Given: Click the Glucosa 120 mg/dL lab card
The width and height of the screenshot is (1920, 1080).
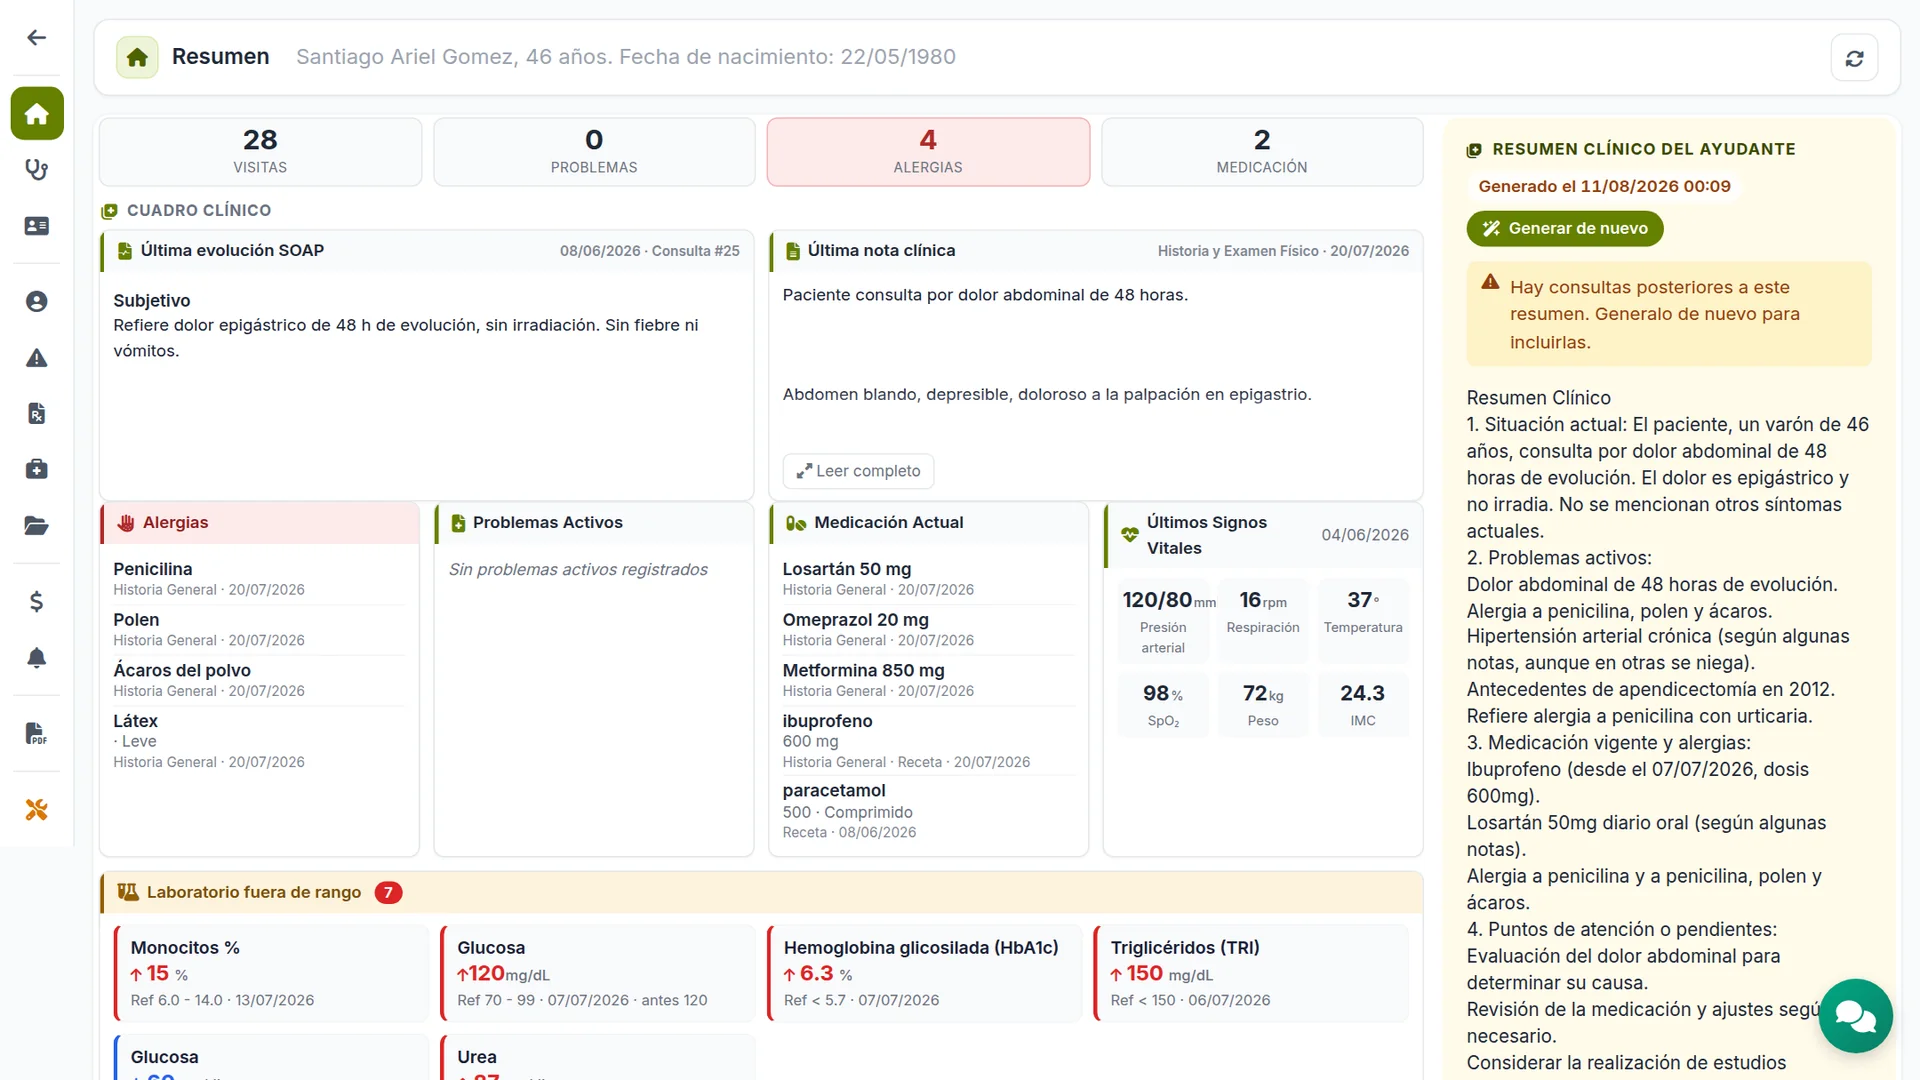Looking at the screenshot, I should [598, 973].
